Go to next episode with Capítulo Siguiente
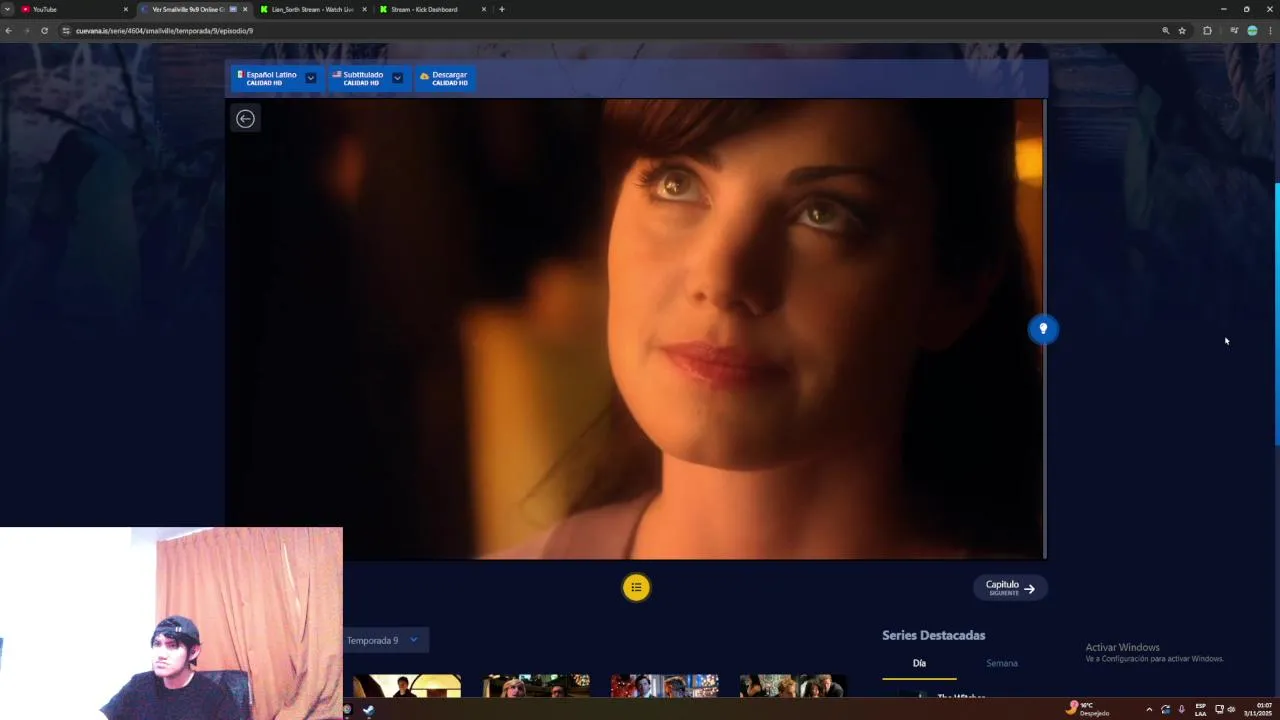Image resolution: width=1280 pixels, height=720 pixels. pos(1010,588)
